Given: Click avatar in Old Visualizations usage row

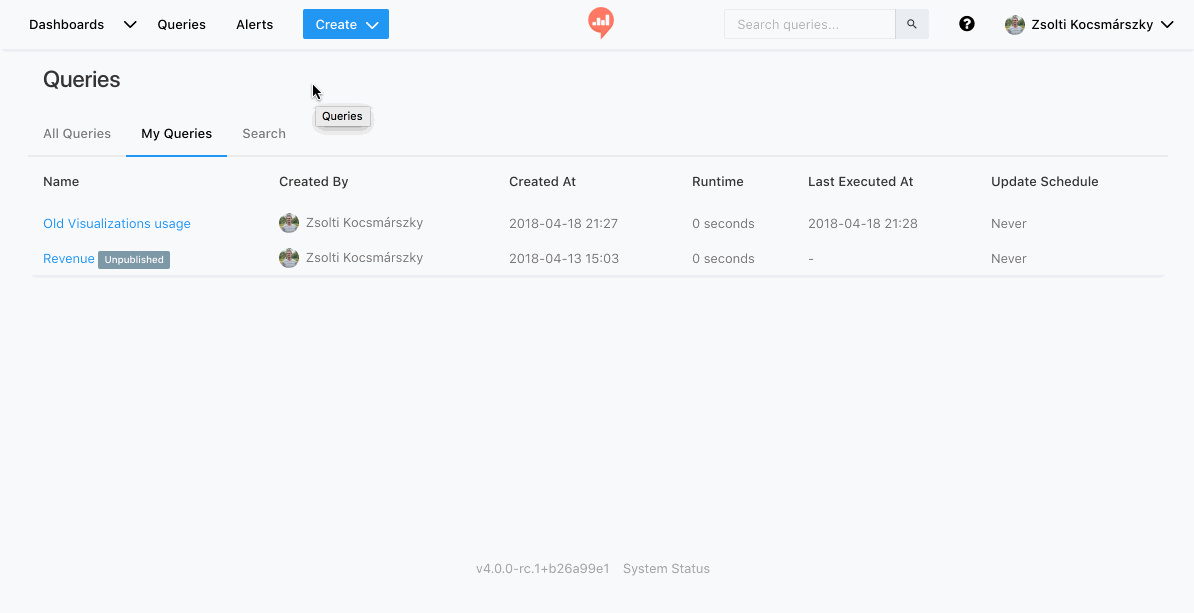Looking at the screenshot, I should (x=289, y=223).
